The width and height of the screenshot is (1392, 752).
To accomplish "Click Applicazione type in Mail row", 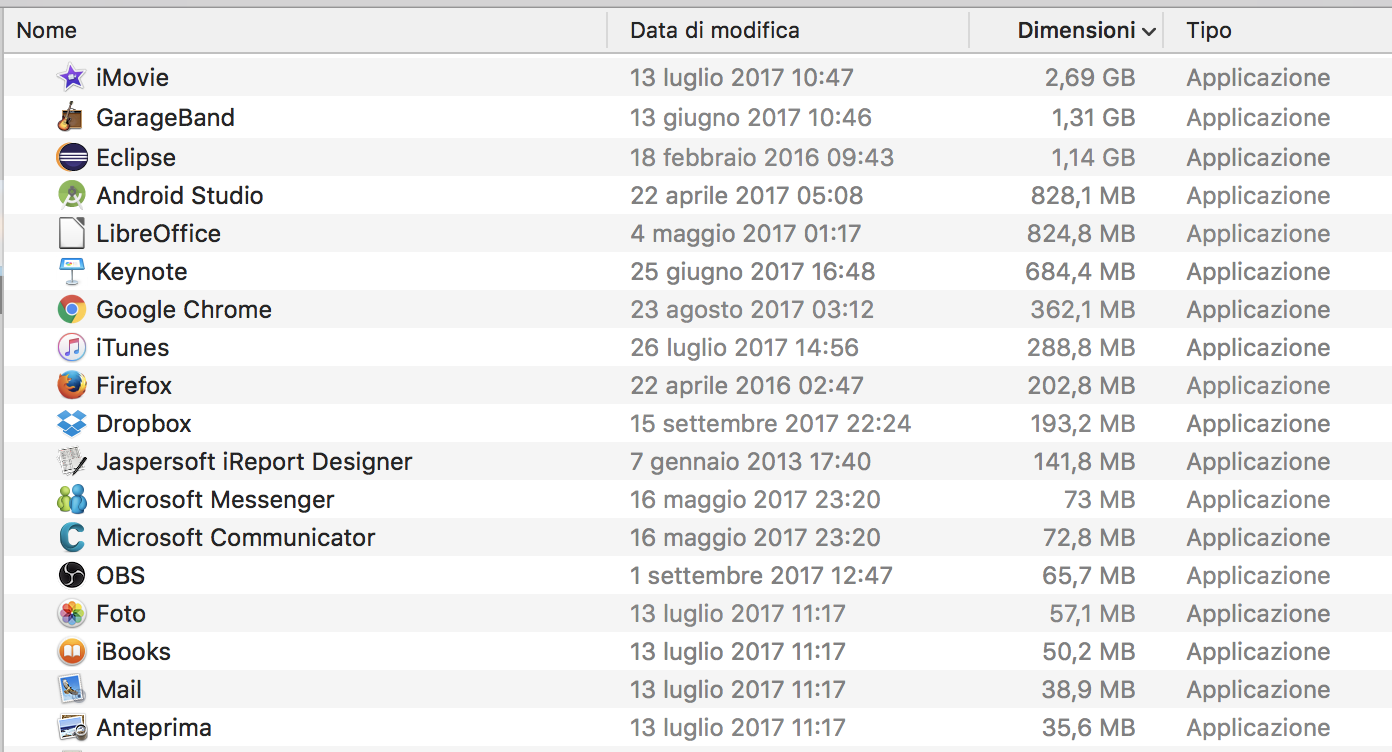I will 1258,689.
